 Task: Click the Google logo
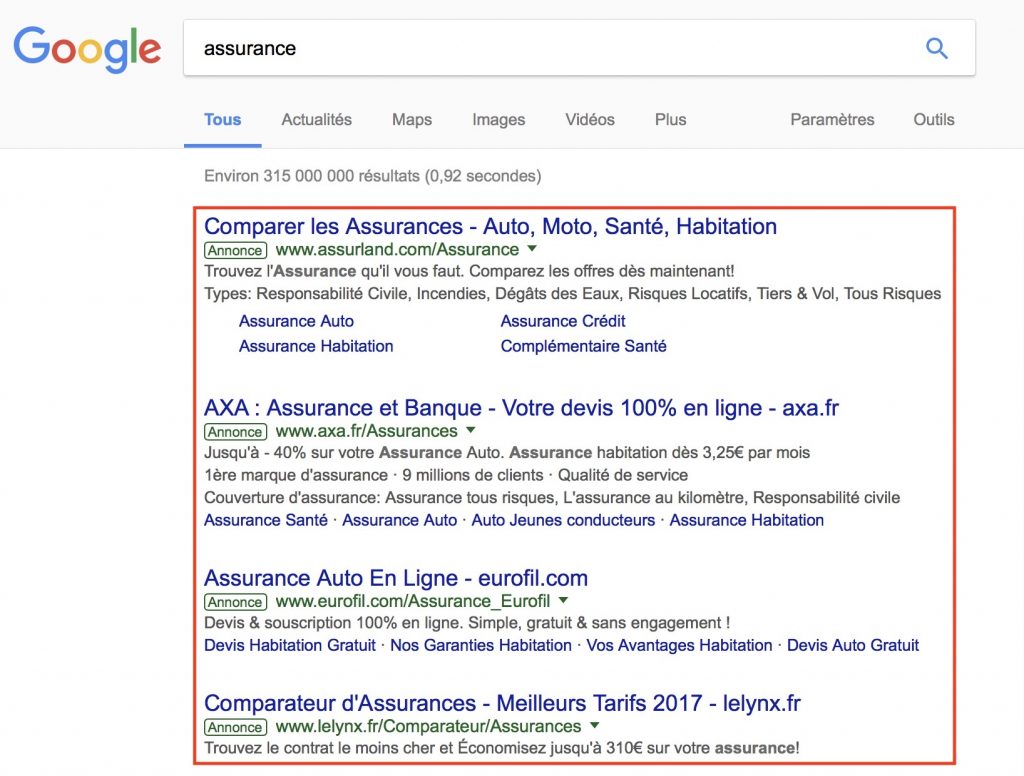click(x=87, y=49)
